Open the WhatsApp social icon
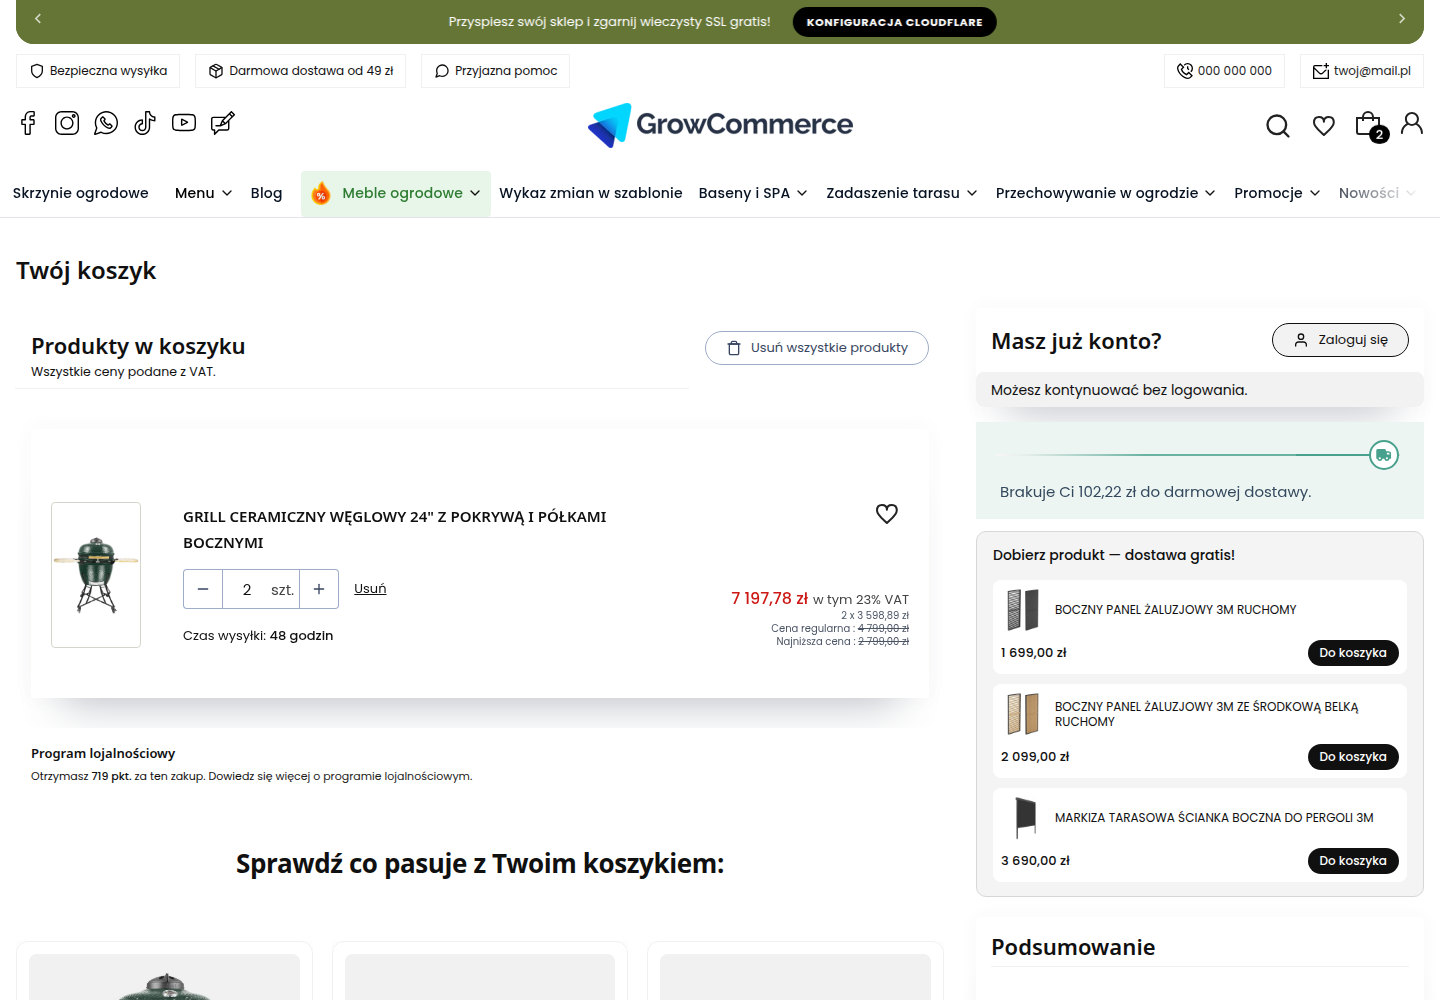This screenshot has height=1000, width=1440. (106, 123)
